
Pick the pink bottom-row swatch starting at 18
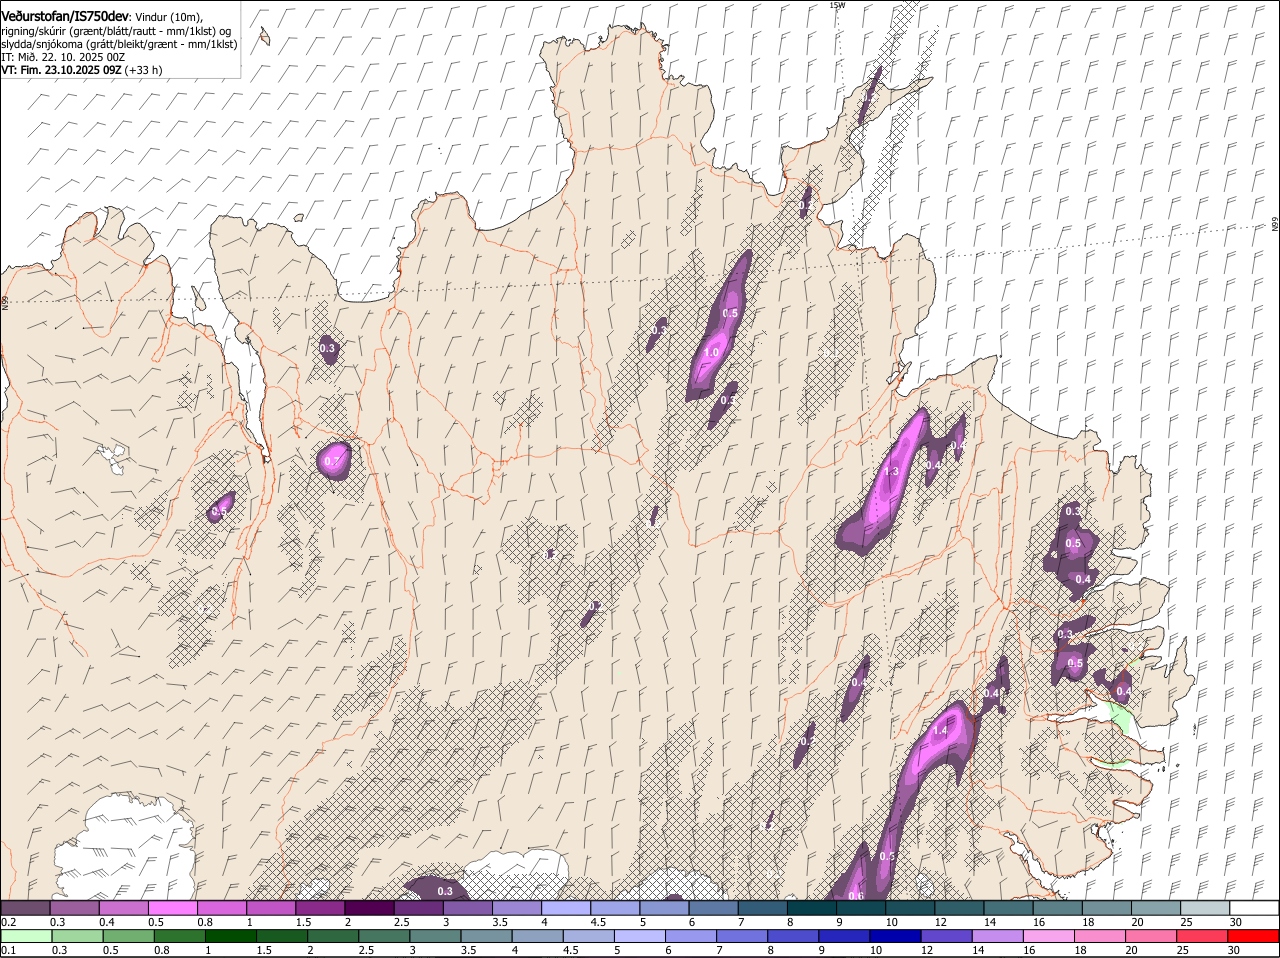(x=1100, y=936)
